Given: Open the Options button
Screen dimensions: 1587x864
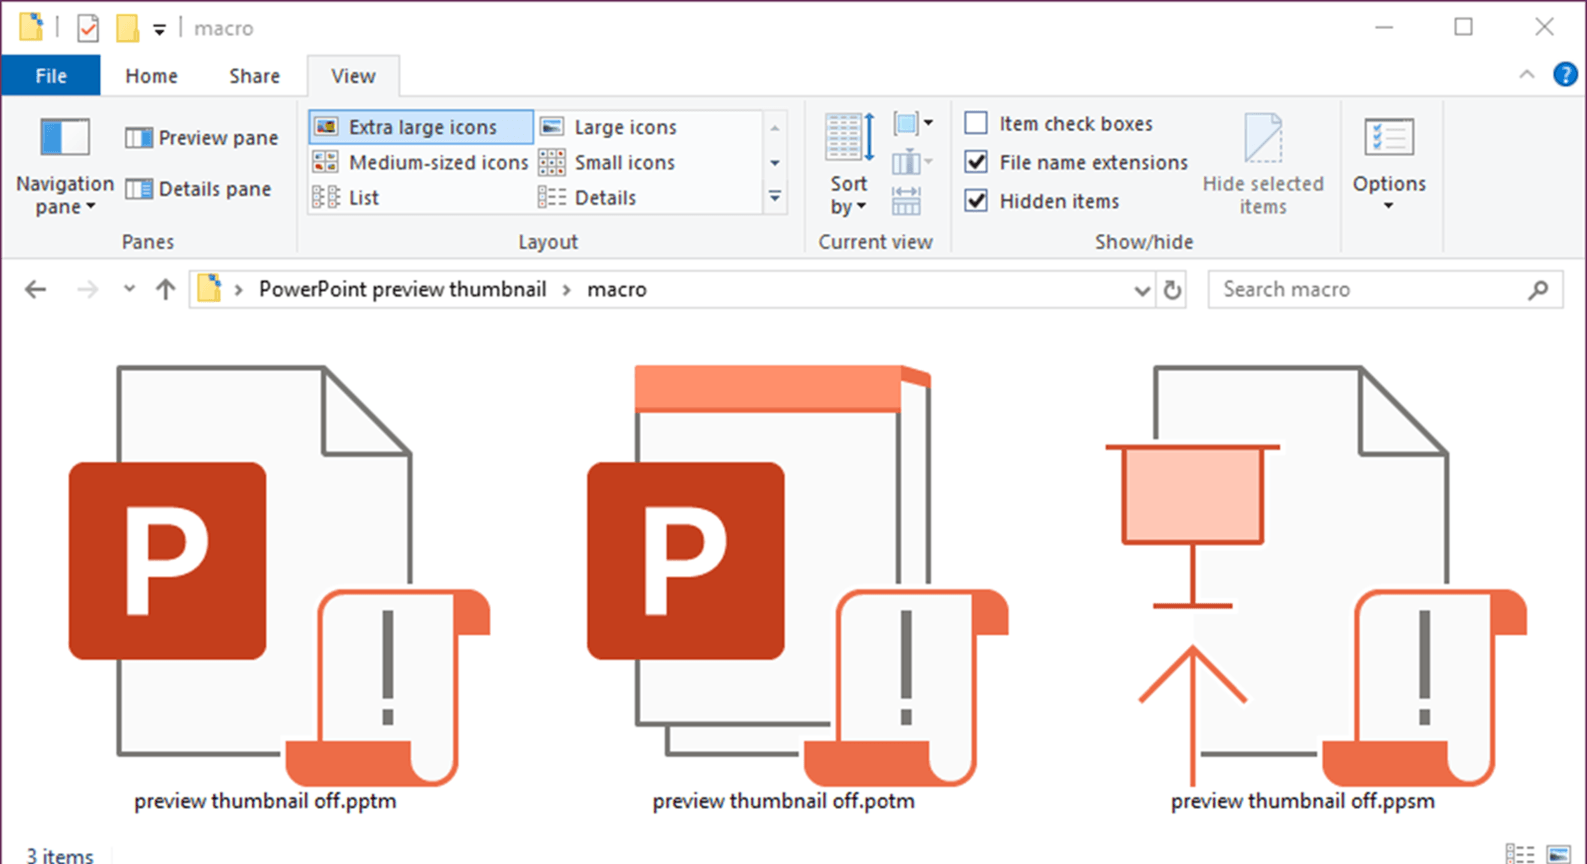Looking at the screenshot, I should [1389, 165].
